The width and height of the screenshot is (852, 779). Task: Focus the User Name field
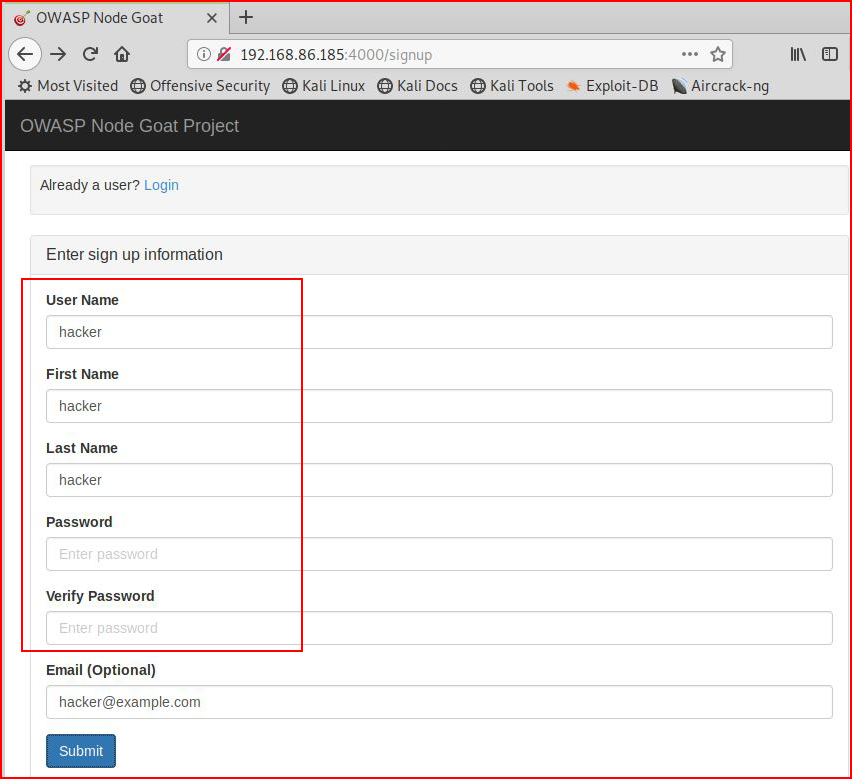(439, 332)
